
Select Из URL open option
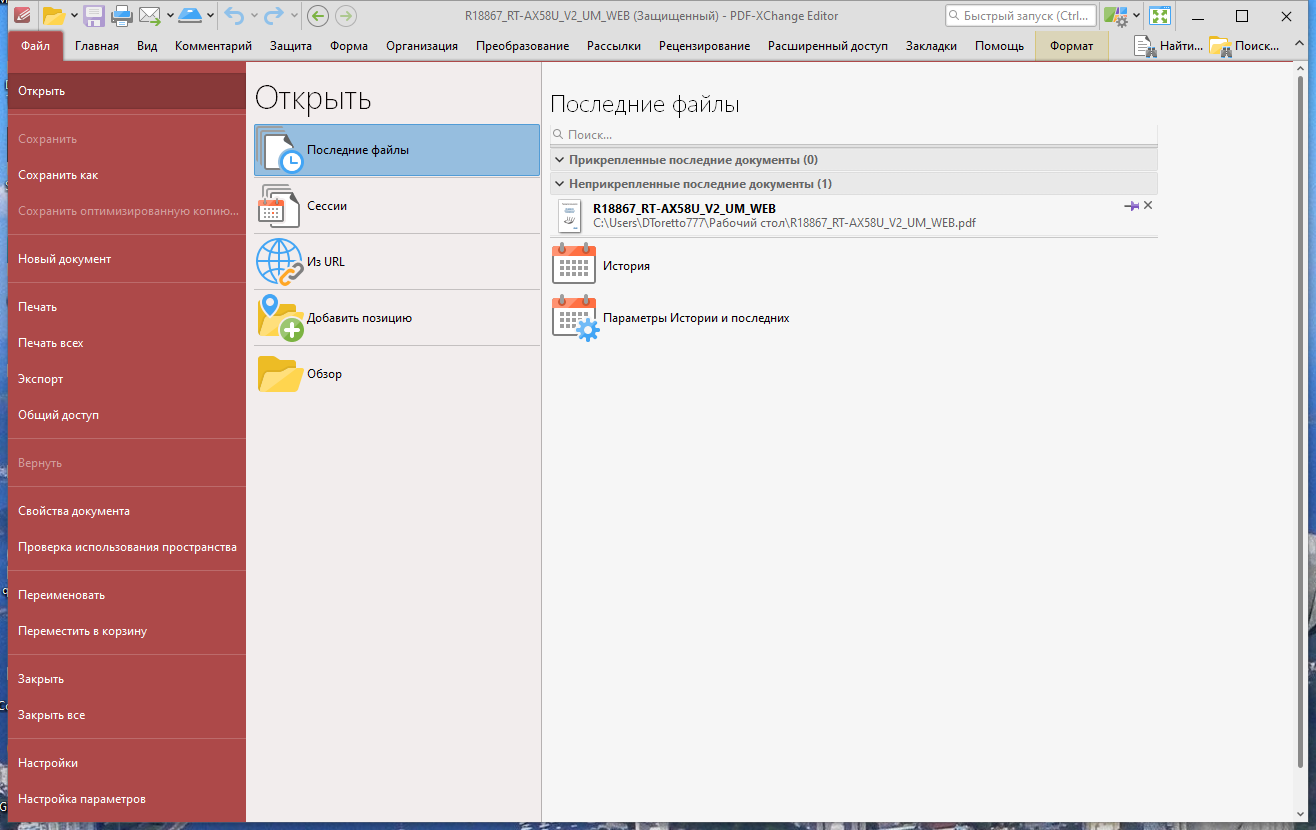coord(397,262)
